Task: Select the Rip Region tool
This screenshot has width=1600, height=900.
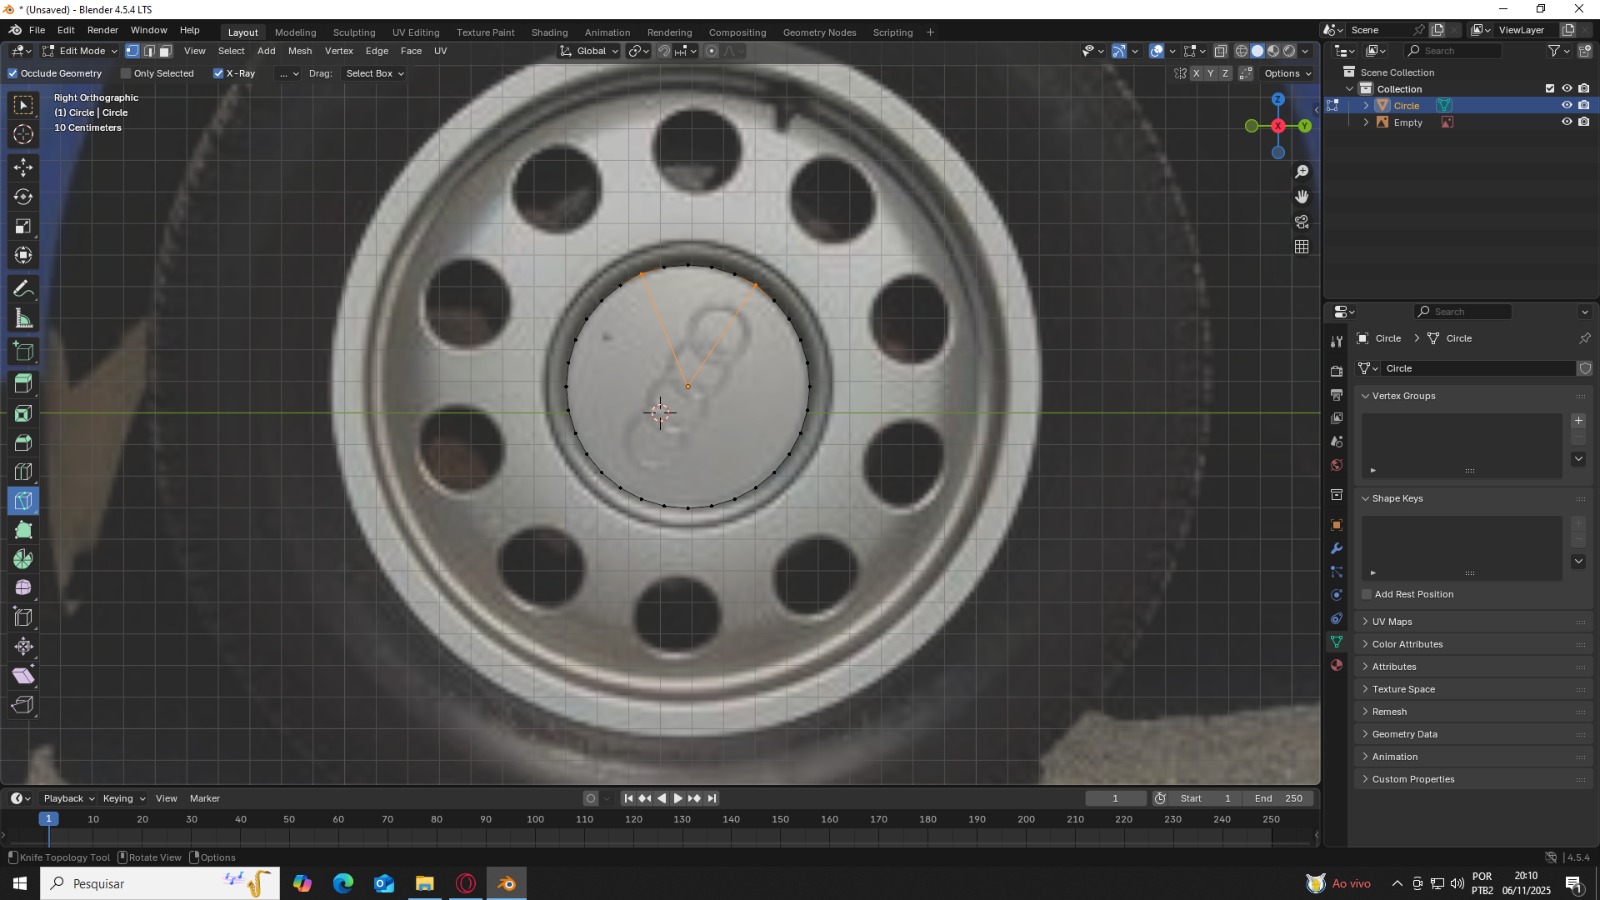Action: [x=23, y=706]
